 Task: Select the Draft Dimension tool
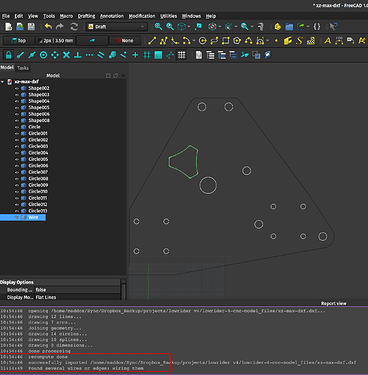(x=339, y=41)
